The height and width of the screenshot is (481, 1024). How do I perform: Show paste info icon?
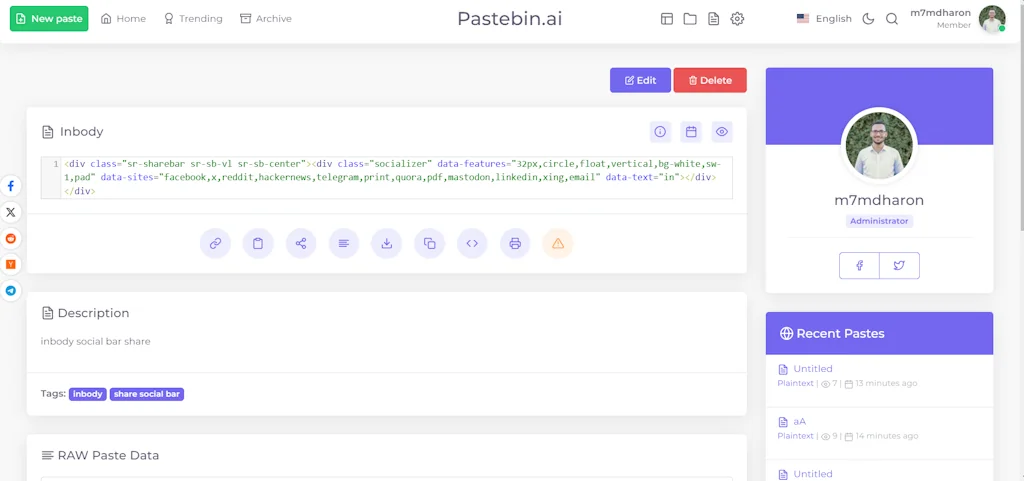(660, 132)
